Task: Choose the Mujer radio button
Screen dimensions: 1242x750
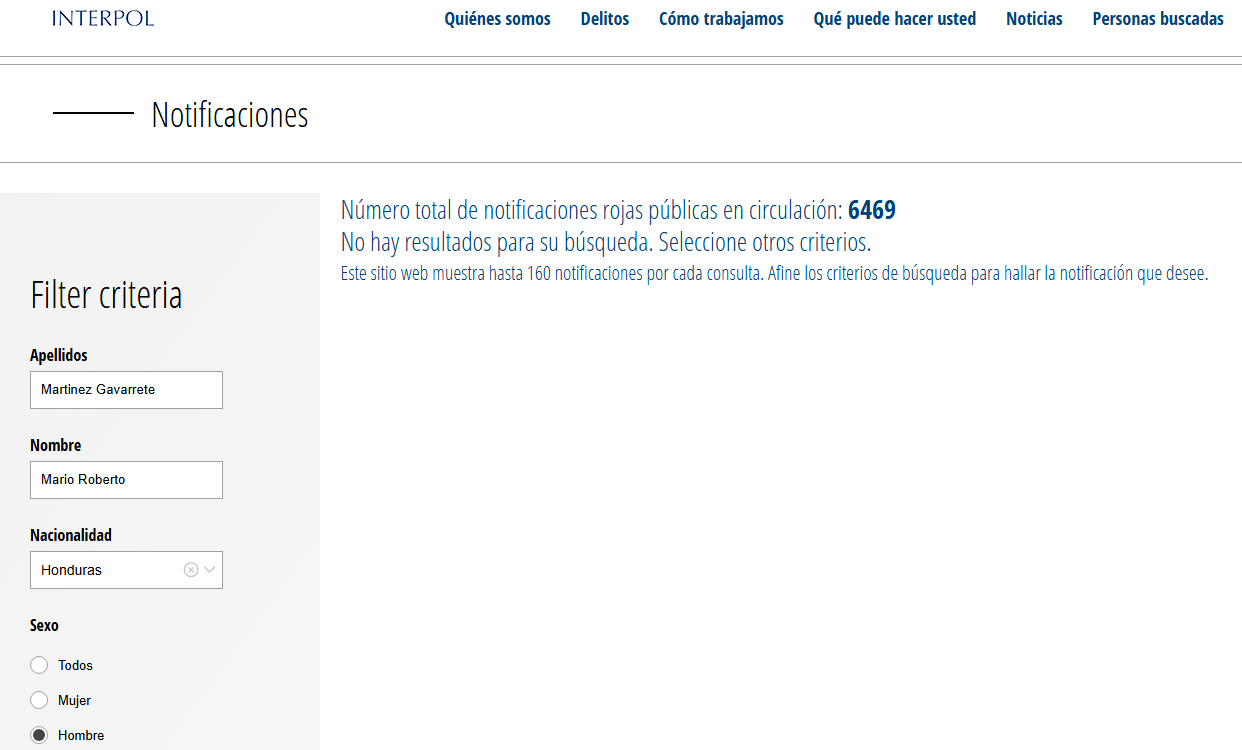Action: [39, 700]
